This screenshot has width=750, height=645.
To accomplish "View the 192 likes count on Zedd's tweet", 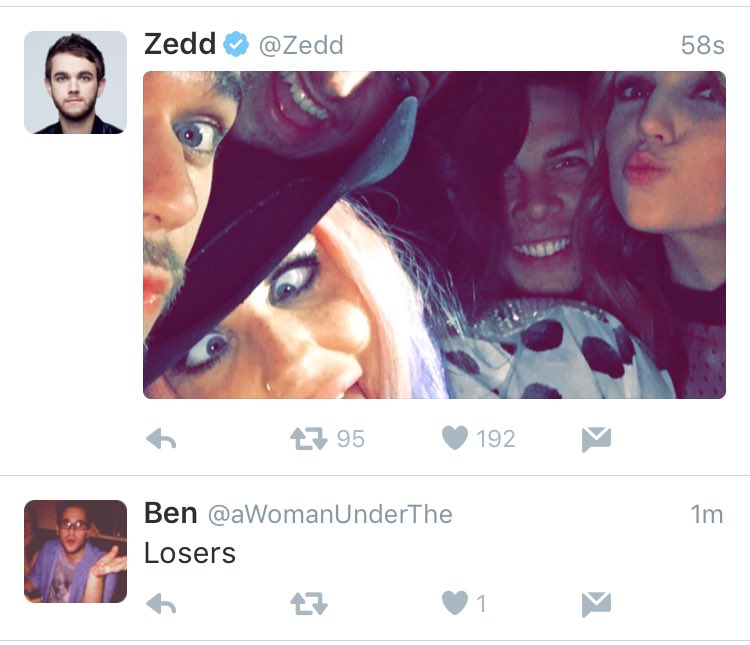I will pyautogui.click(x=496, y=439).
